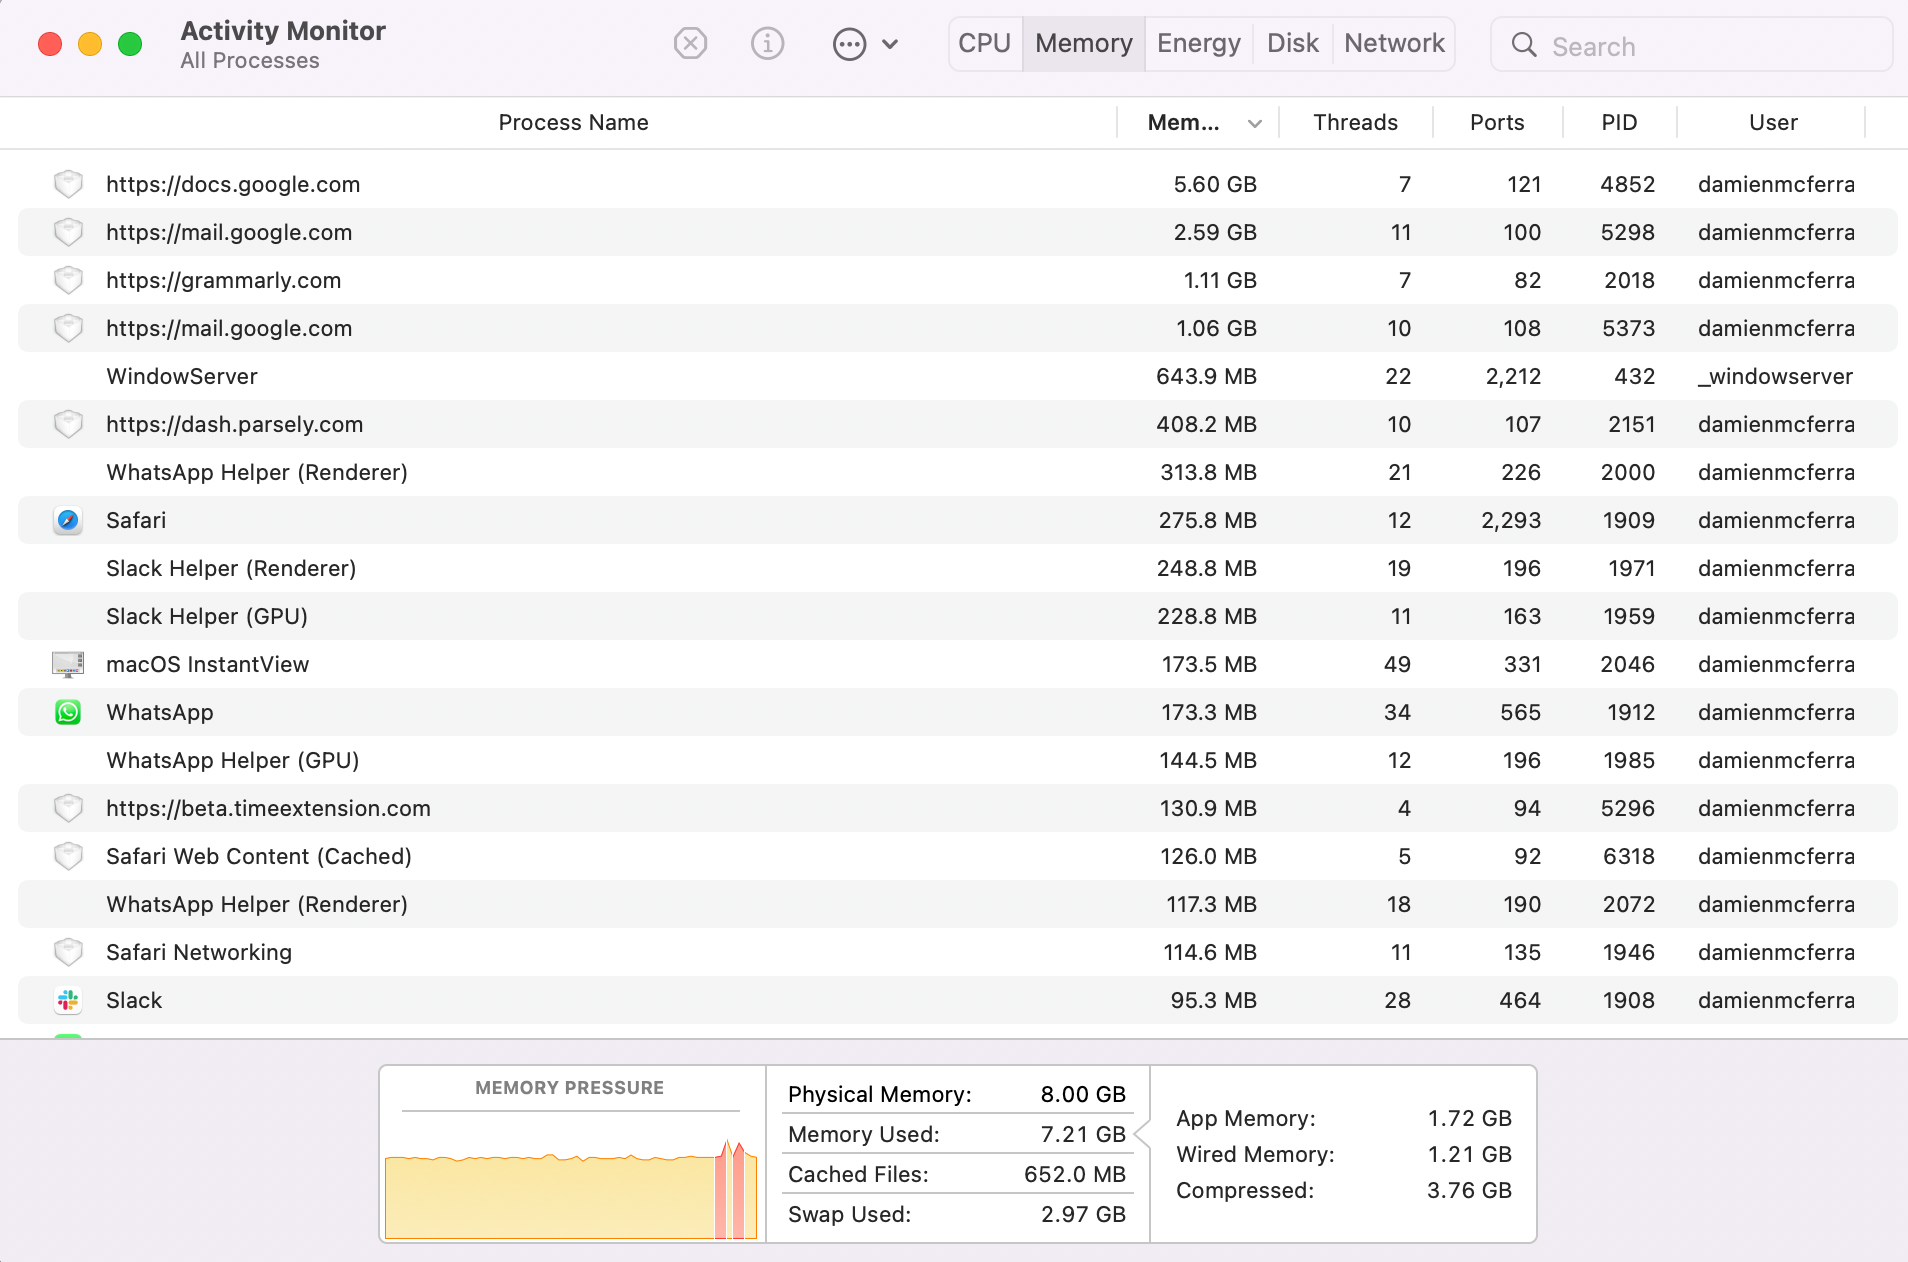Select the WindowServer process row

(957, 376)
